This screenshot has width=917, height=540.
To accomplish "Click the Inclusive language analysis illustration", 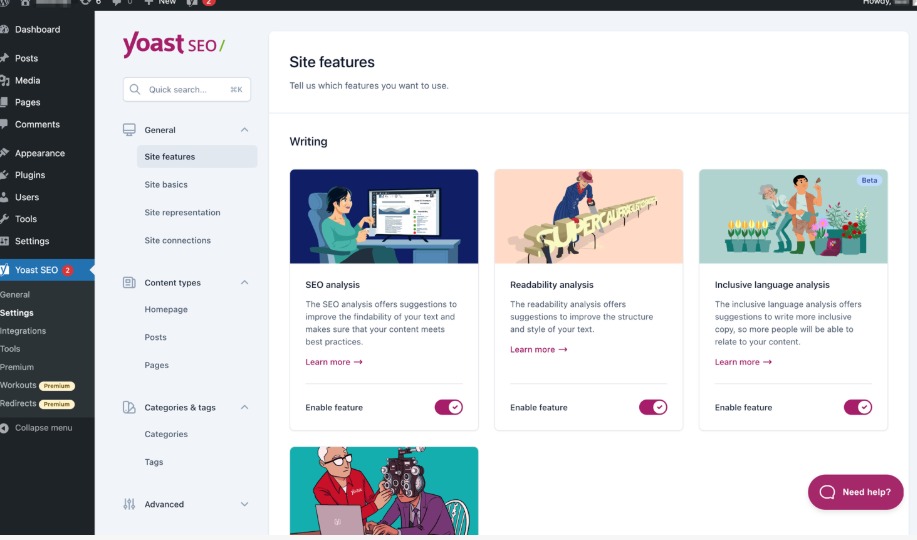I will point(793,216).
